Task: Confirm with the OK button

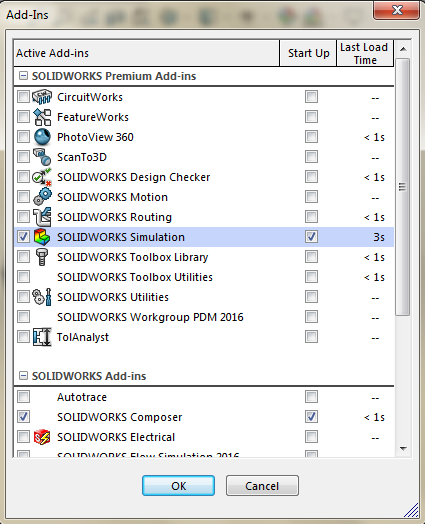Action: [178, 486]
